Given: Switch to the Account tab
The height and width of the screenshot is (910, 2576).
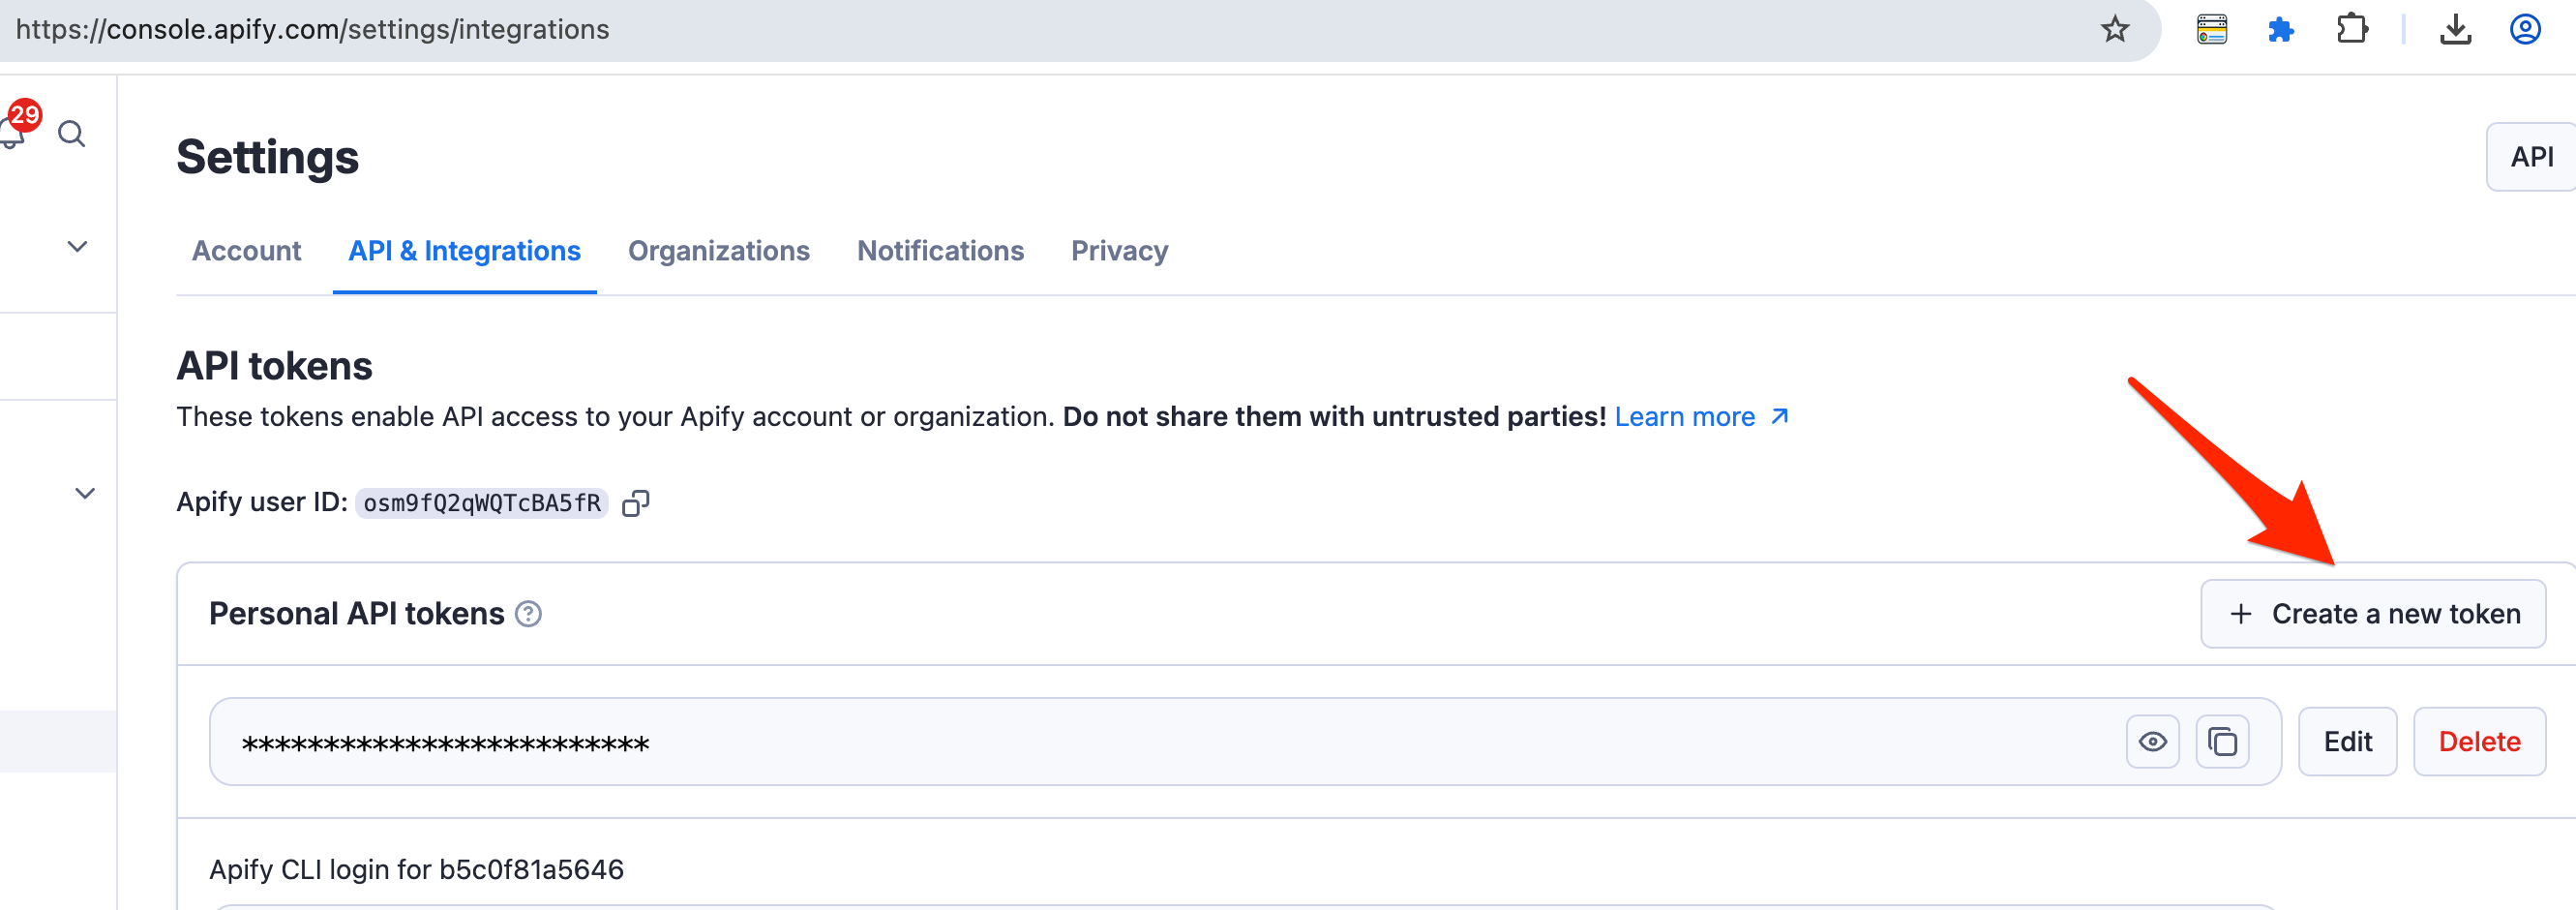Looking at the screenshot, I should (246, 251).
